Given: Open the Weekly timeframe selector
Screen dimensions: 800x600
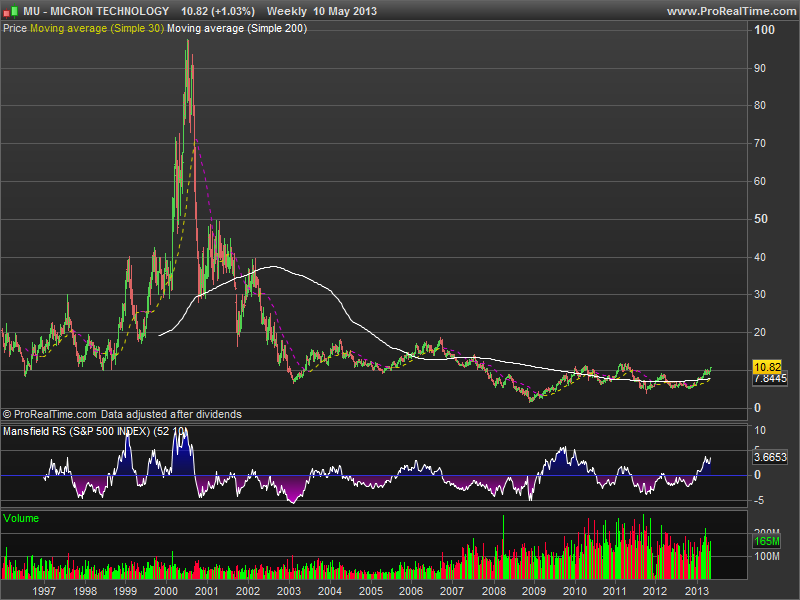Looking at the screenshot, I should tap(289, 11).
